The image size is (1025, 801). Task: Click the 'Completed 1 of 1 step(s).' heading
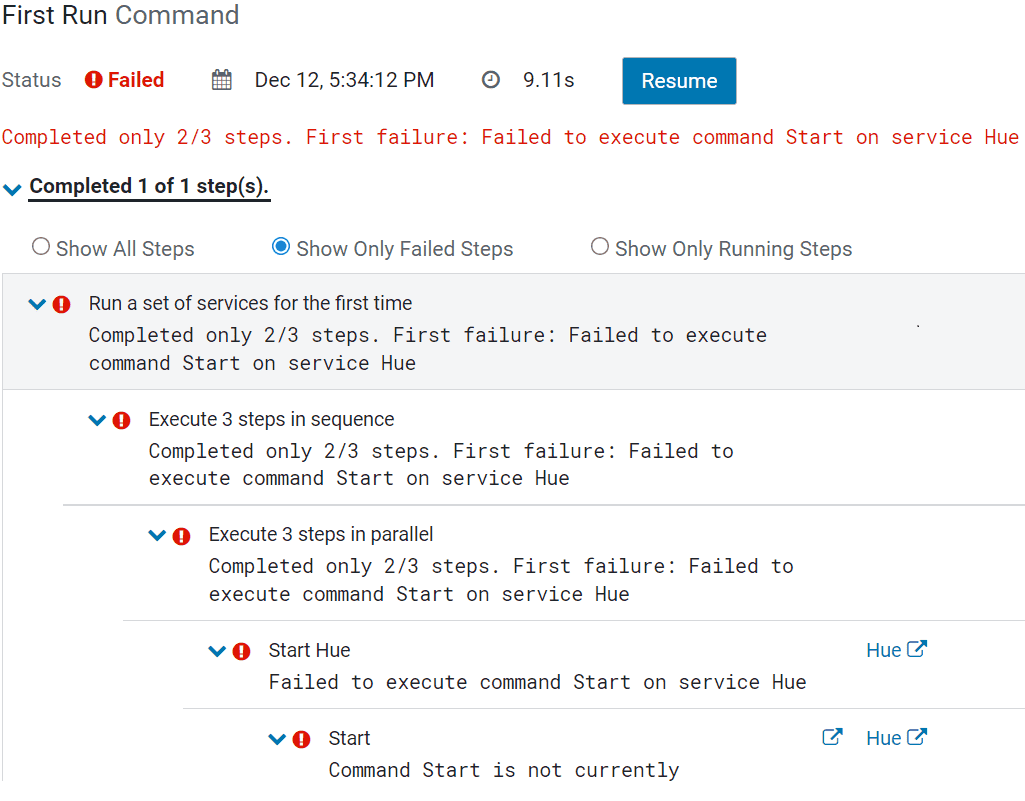[x=149, y=186]
